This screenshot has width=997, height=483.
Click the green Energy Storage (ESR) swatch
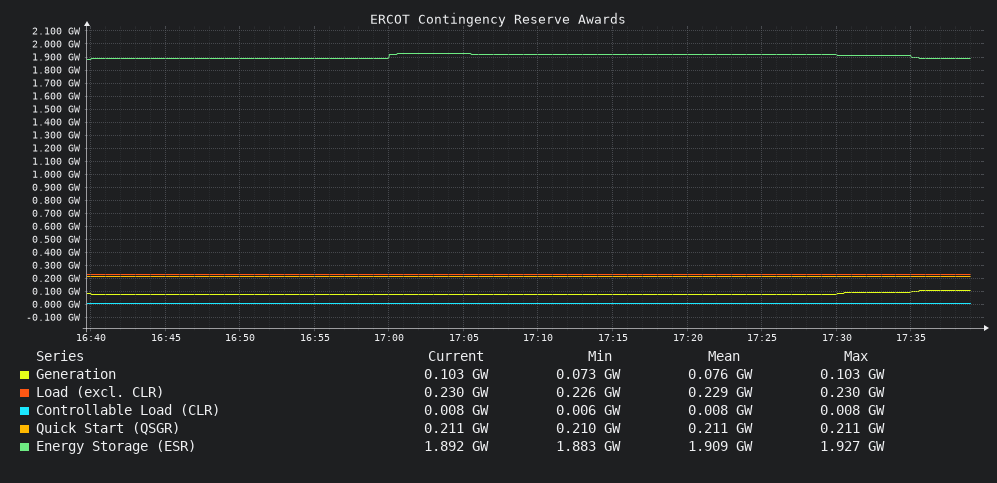(24, 447)
